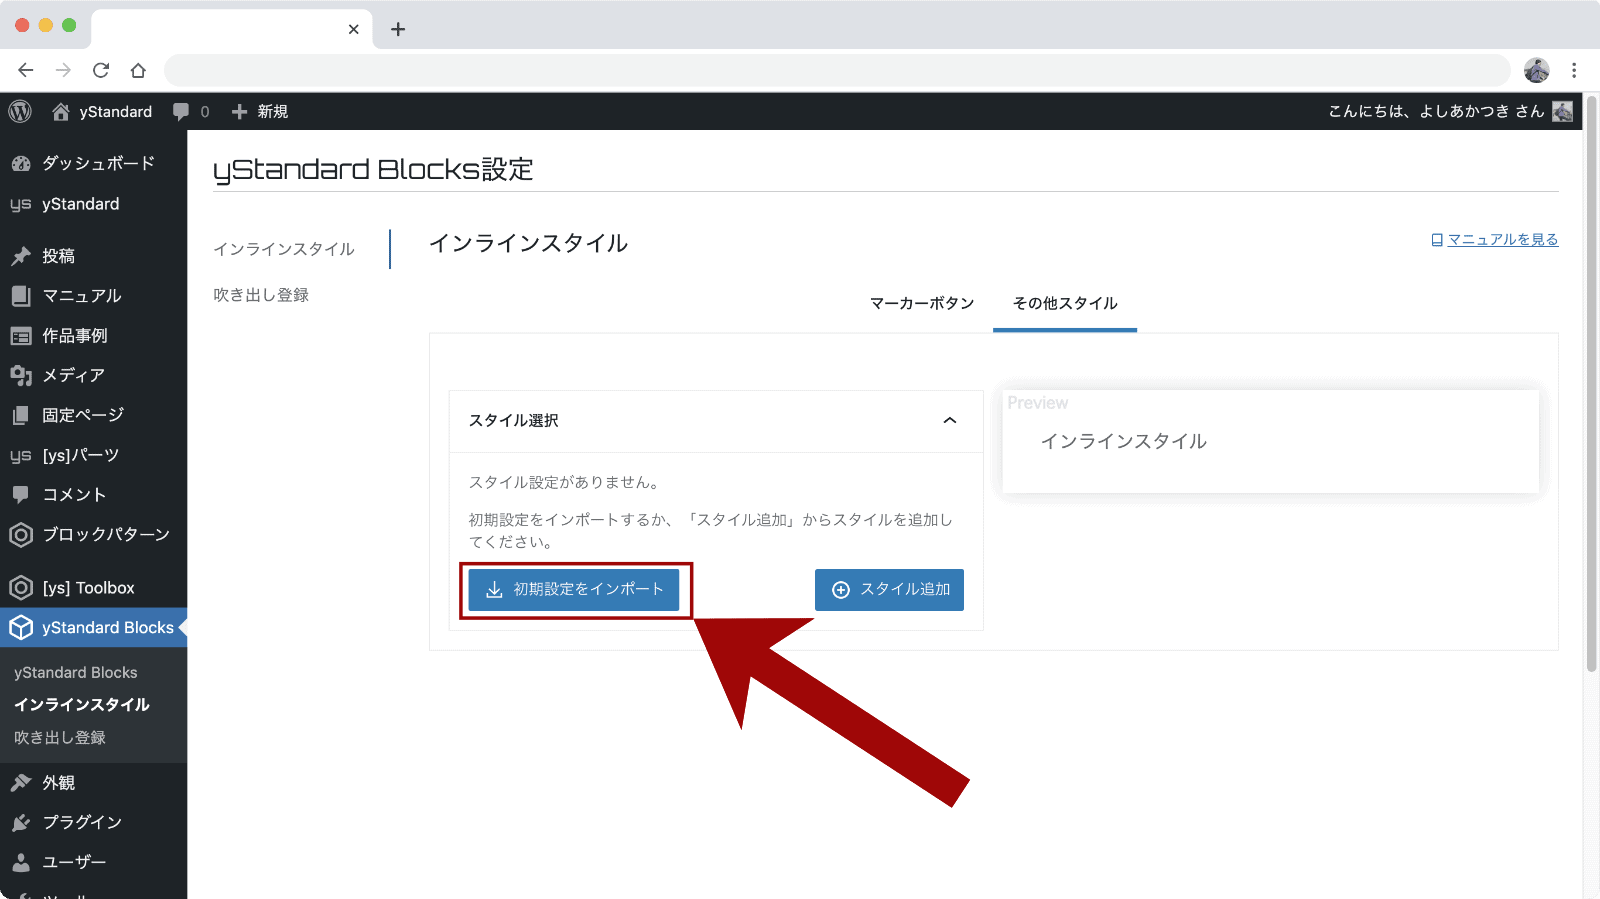
Task: Close the current browser tab
Action: [354, 29]
